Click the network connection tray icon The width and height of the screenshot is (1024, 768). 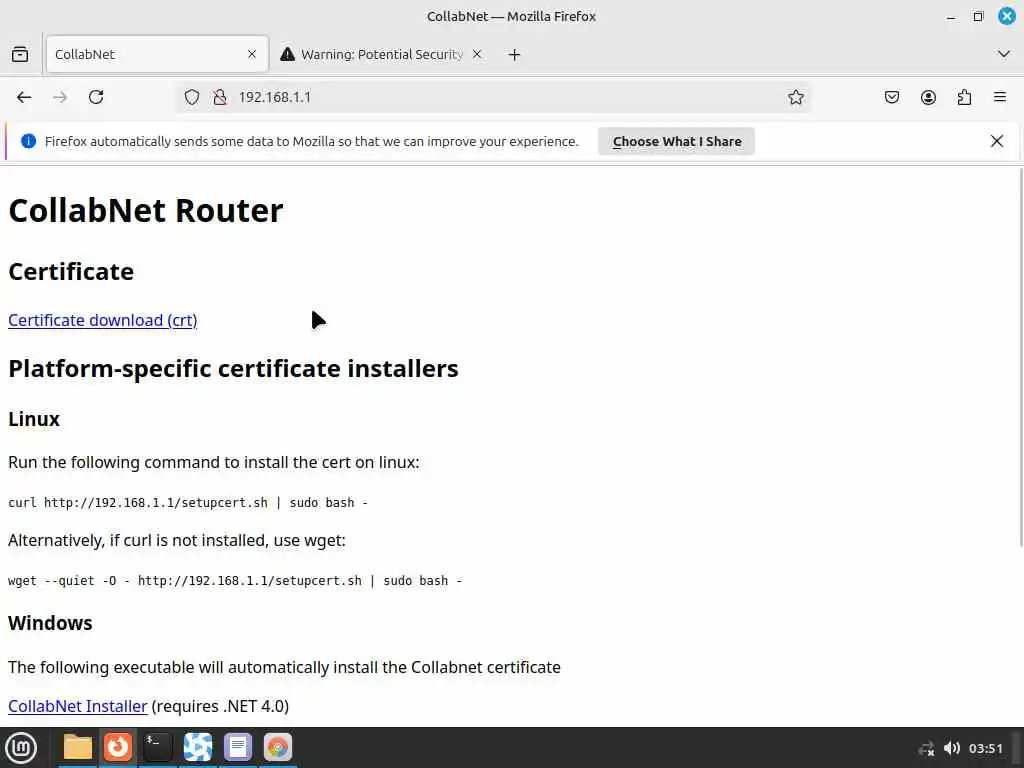click(x=926, y=749)
